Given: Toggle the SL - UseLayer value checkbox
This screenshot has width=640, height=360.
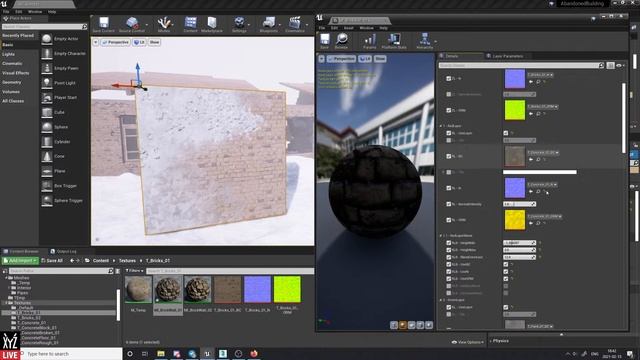Looking at the screenshot, I should [x=506, y=133].
